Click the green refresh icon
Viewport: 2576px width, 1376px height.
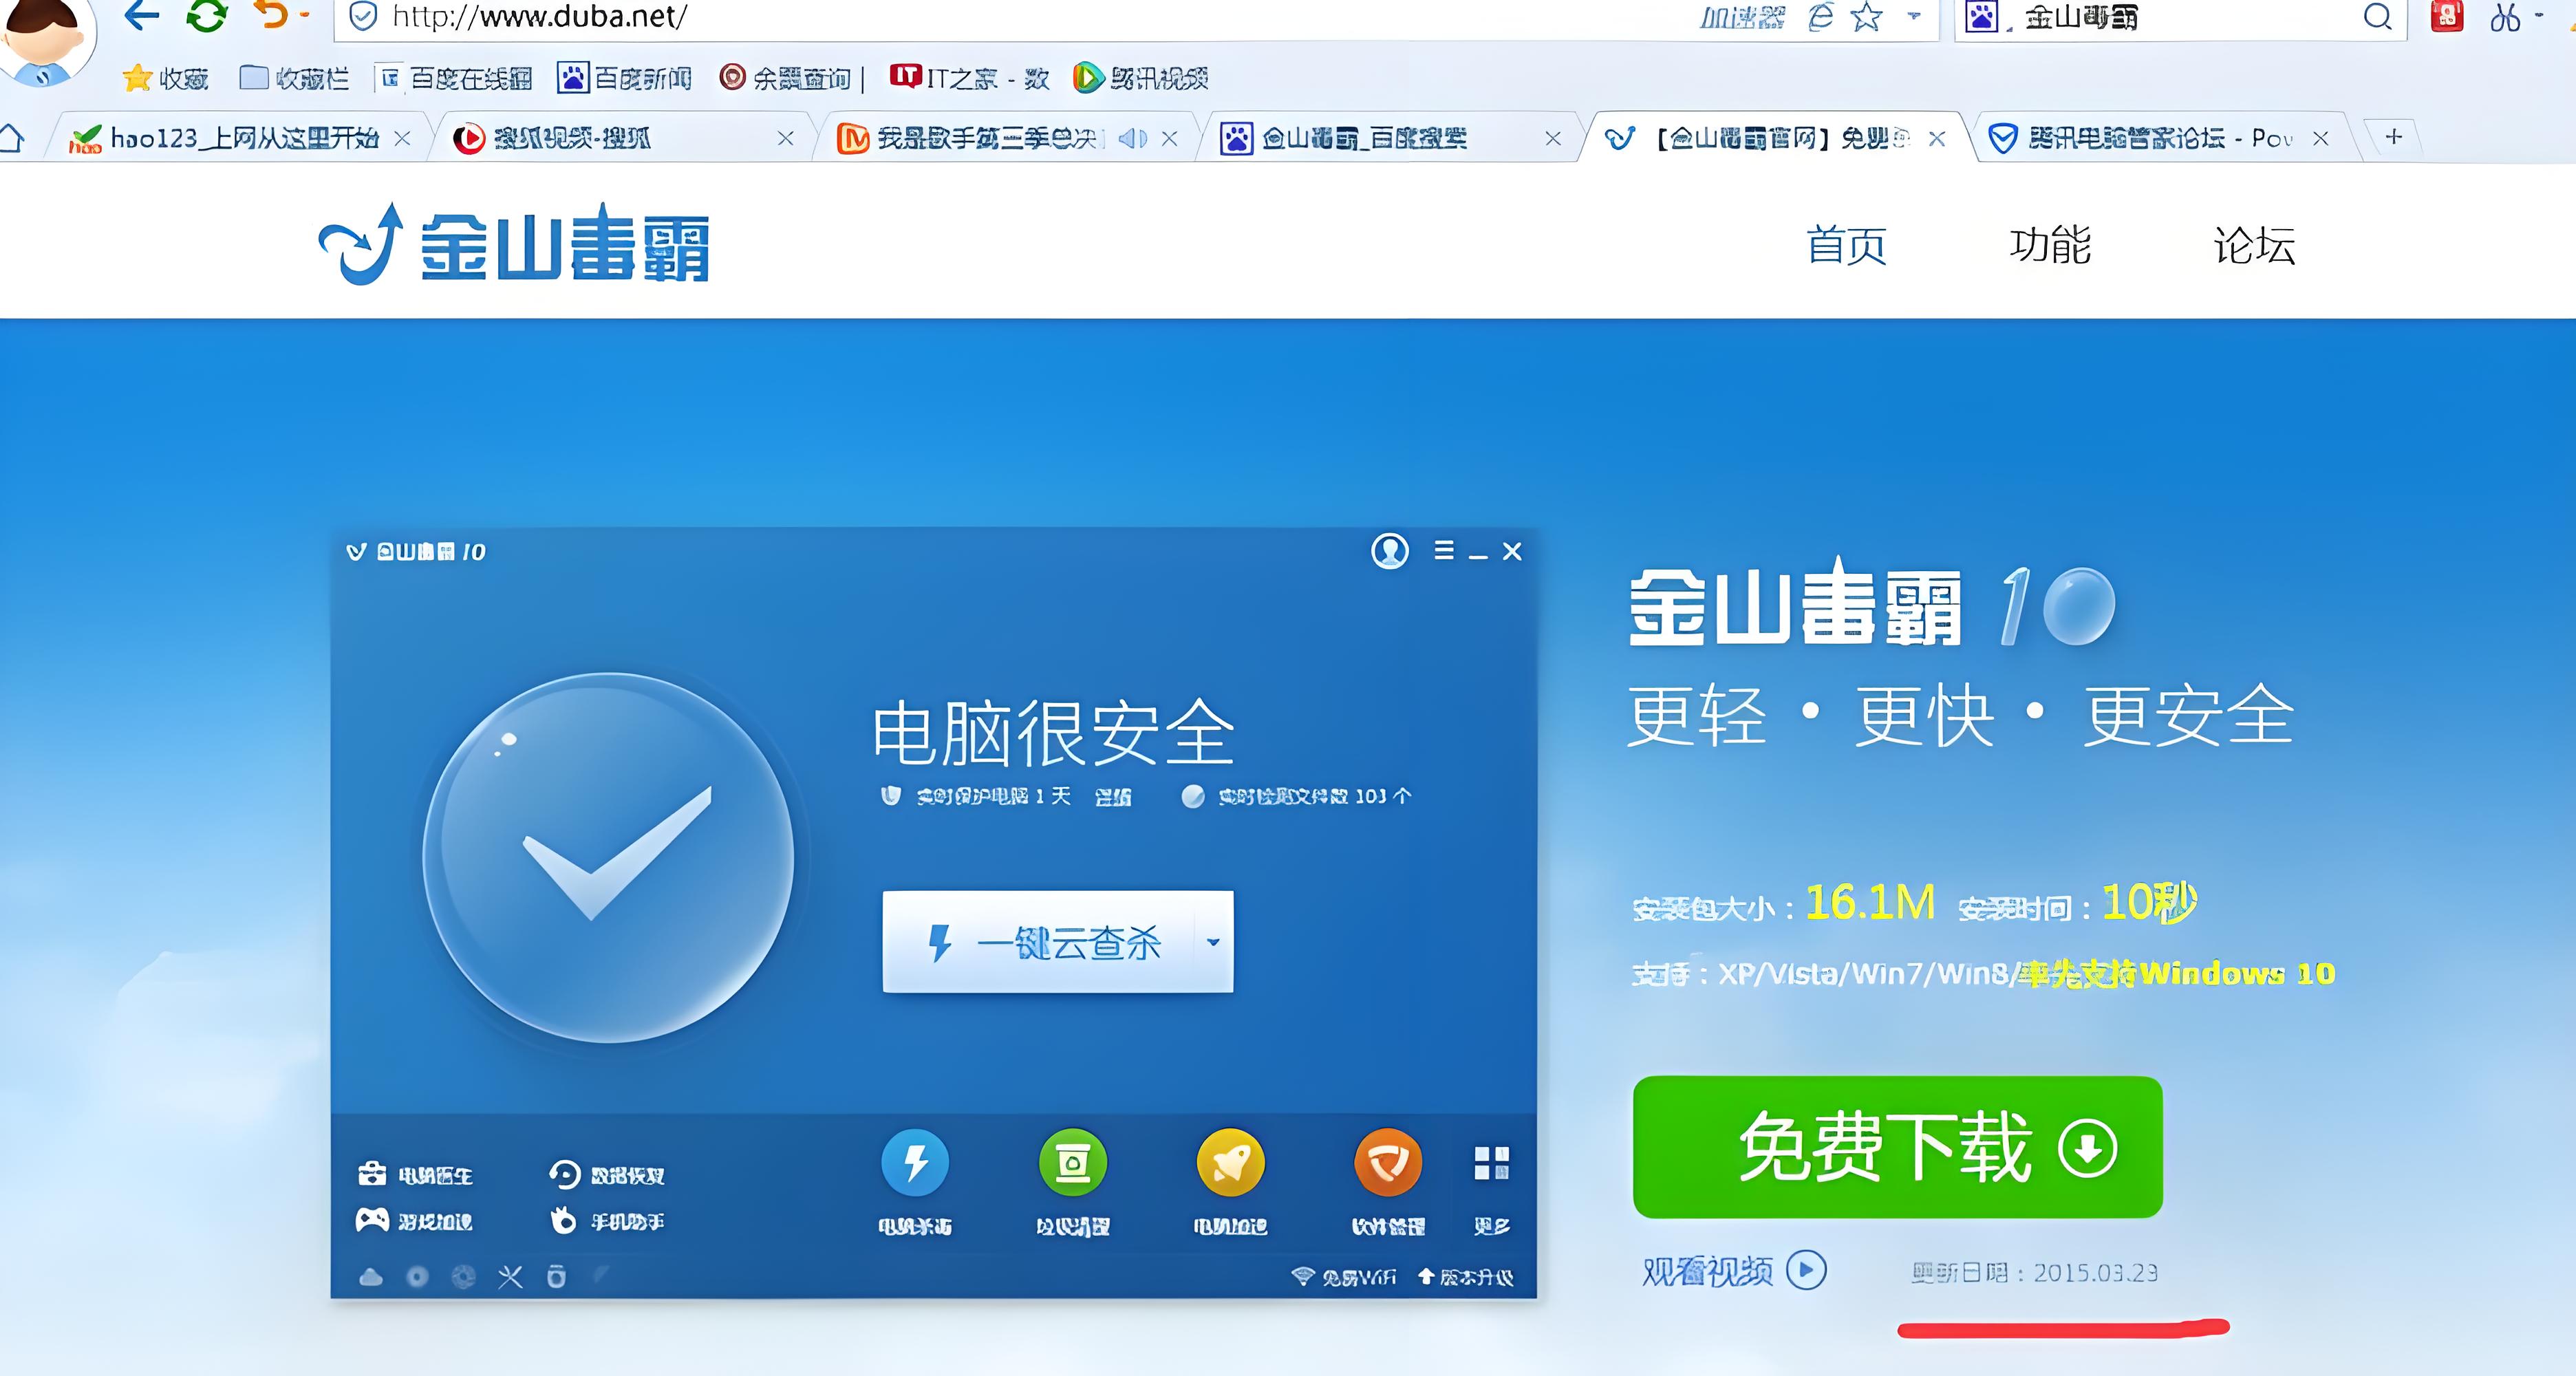point(207,15)
